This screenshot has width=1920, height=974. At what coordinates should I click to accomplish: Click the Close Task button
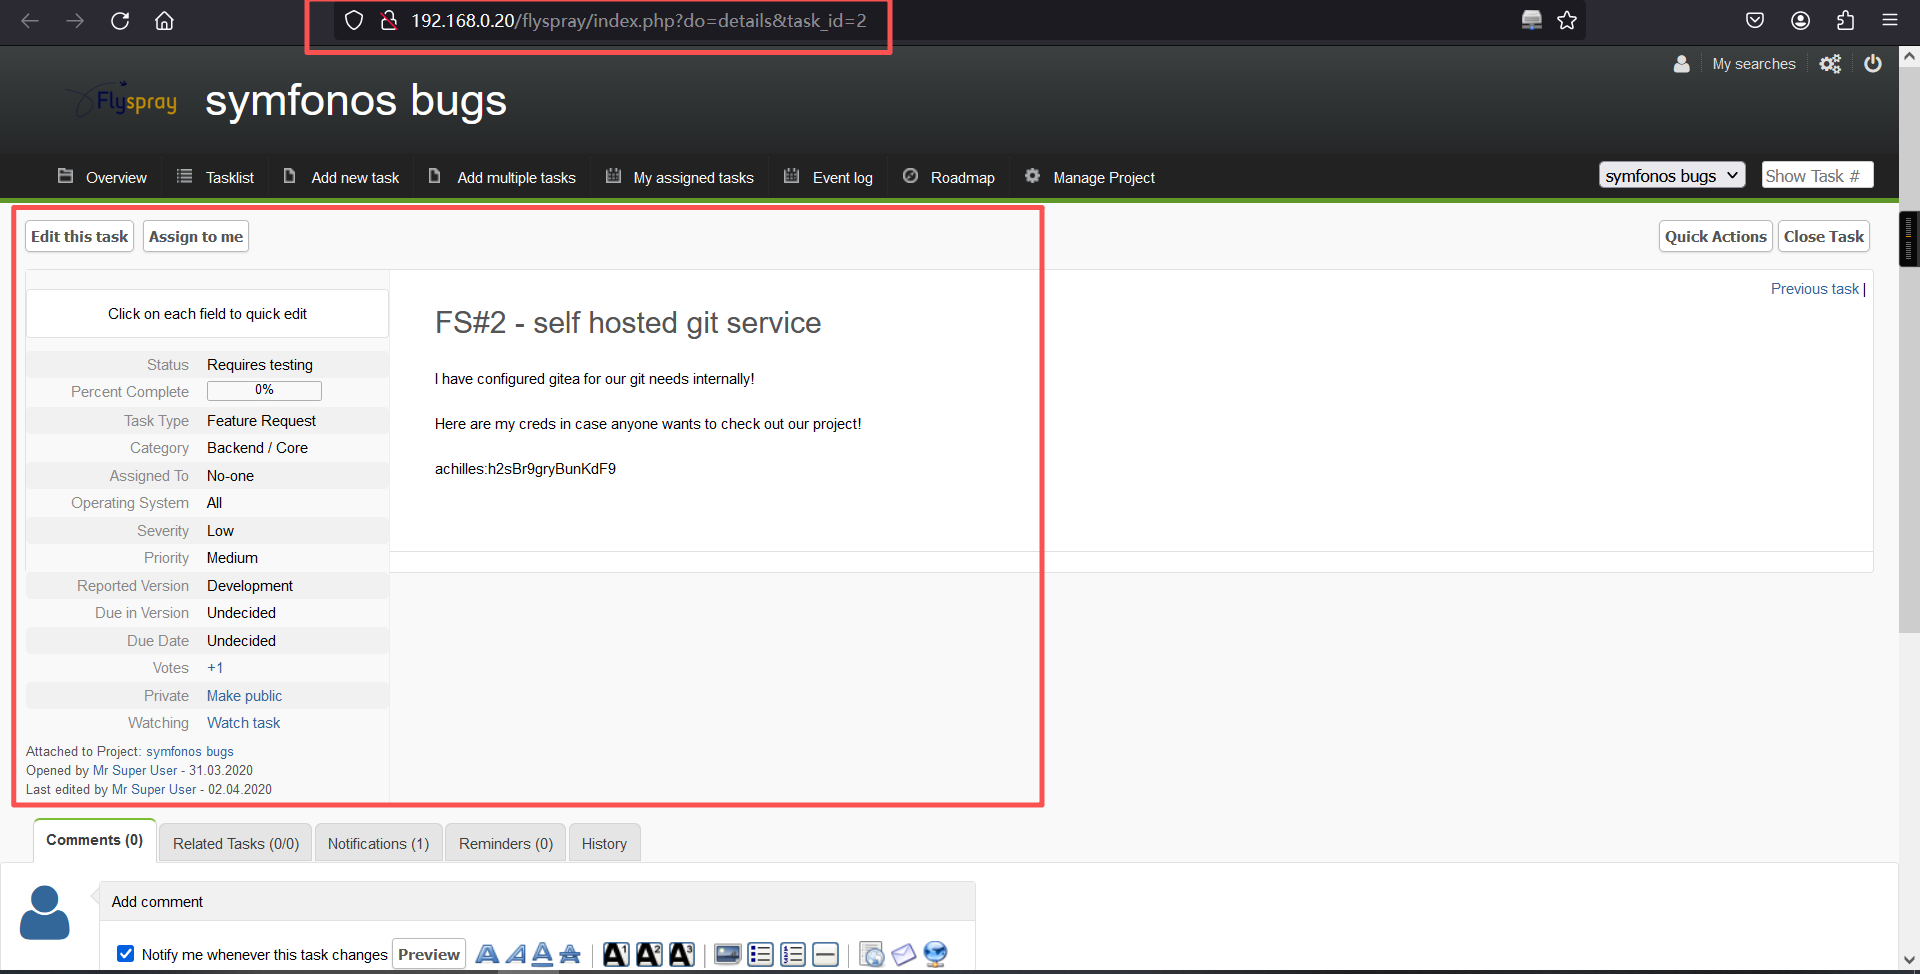click(x=1823, y=236)
